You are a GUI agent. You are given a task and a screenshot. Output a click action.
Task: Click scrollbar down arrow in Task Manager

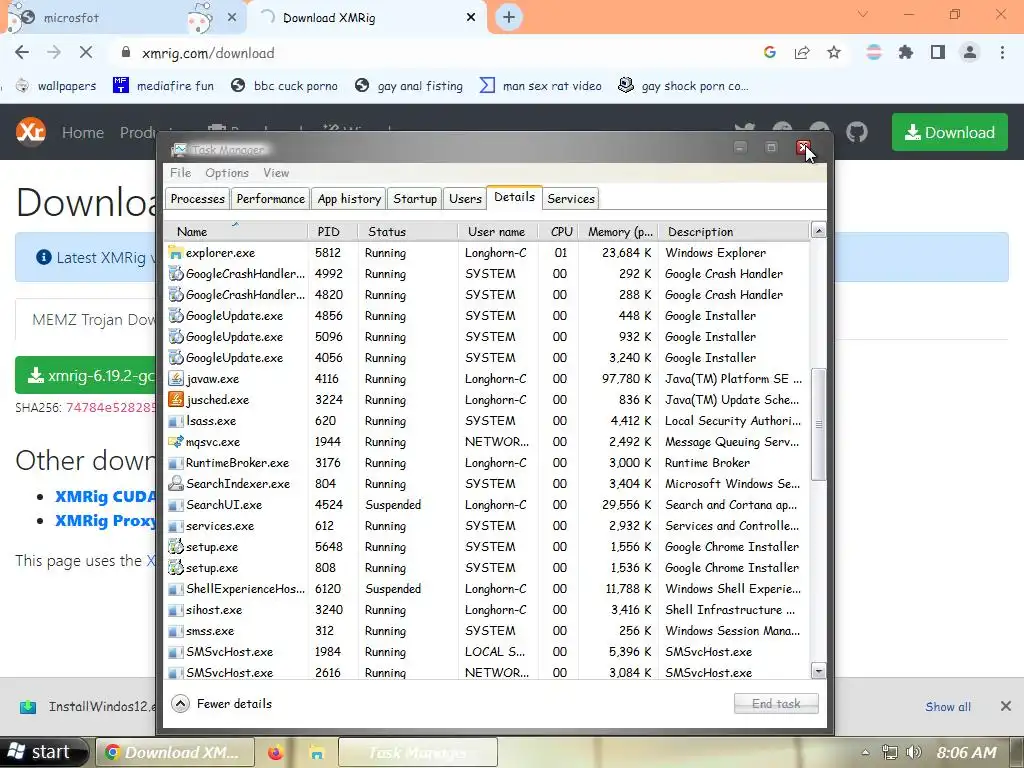[x=818, y=670]
